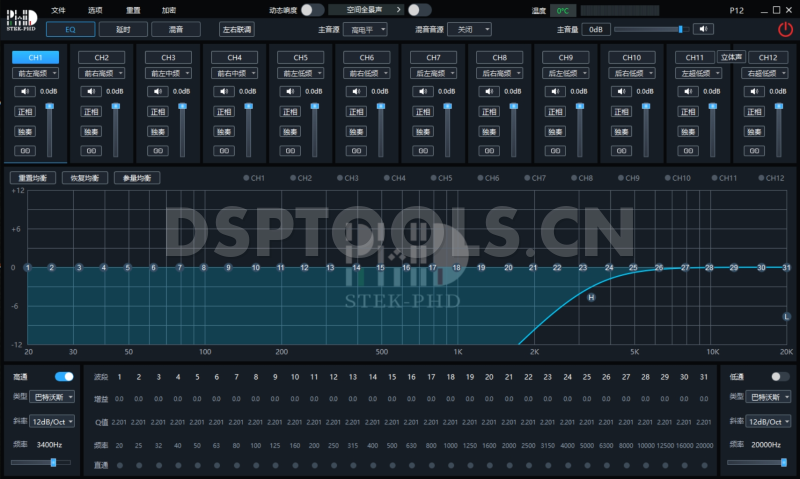Open the 主音源 dropdown showing 高电平
The height and width of the screenshot is (479, 800).
pyautogui.click(x=365, y=30)
